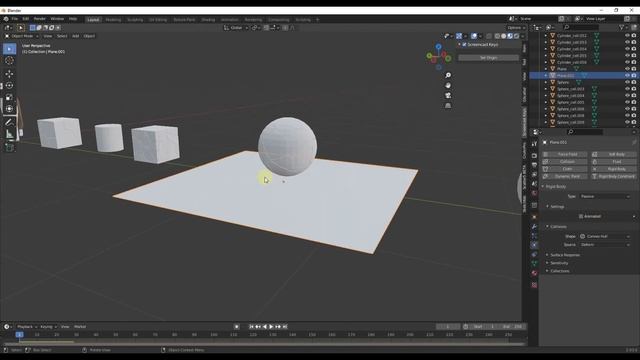Expand the Surface Response panel
This screenshot has width=640, height=360.
(x=565, y=255)
